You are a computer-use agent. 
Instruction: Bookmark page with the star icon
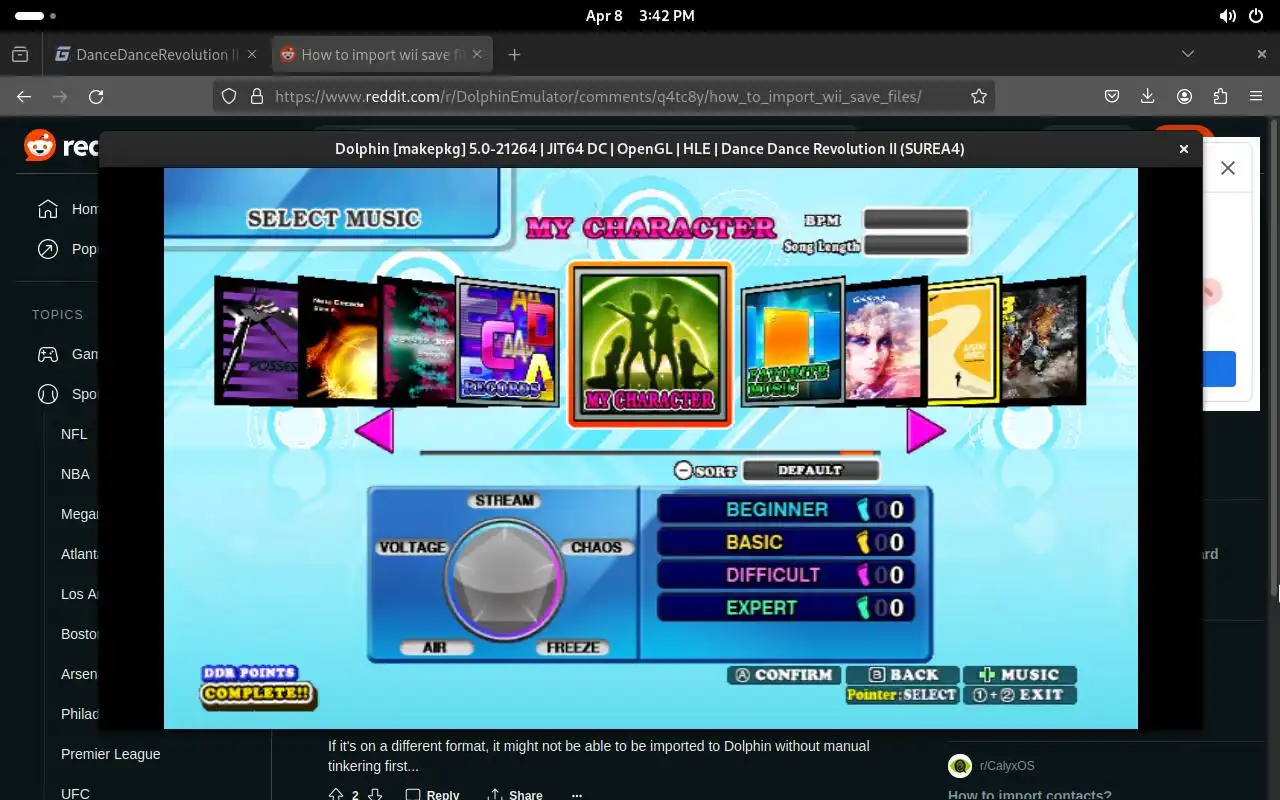[x=979, y=96]
